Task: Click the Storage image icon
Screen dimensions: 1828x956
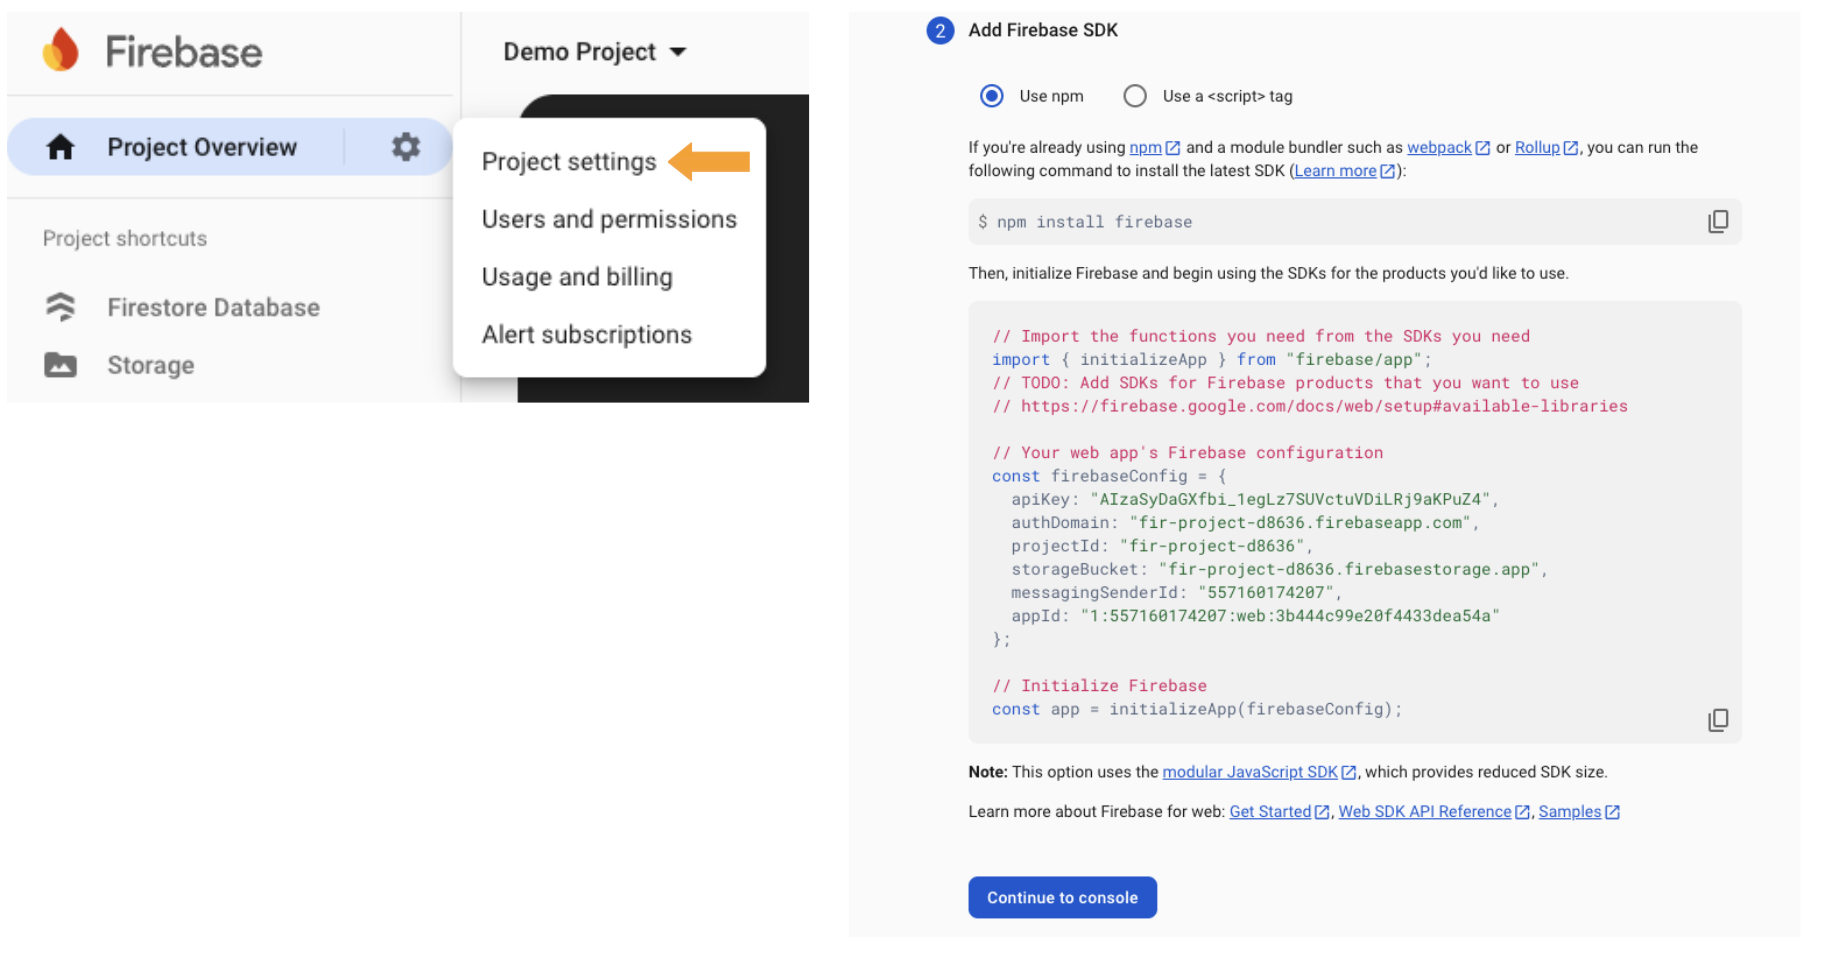Action: pos(61,365)
